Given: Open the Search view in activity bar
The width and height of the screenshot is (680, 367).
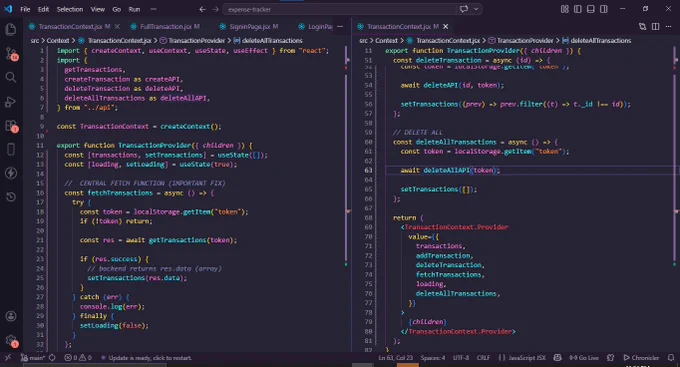Looking at the screenshot, I should point(11,78).
